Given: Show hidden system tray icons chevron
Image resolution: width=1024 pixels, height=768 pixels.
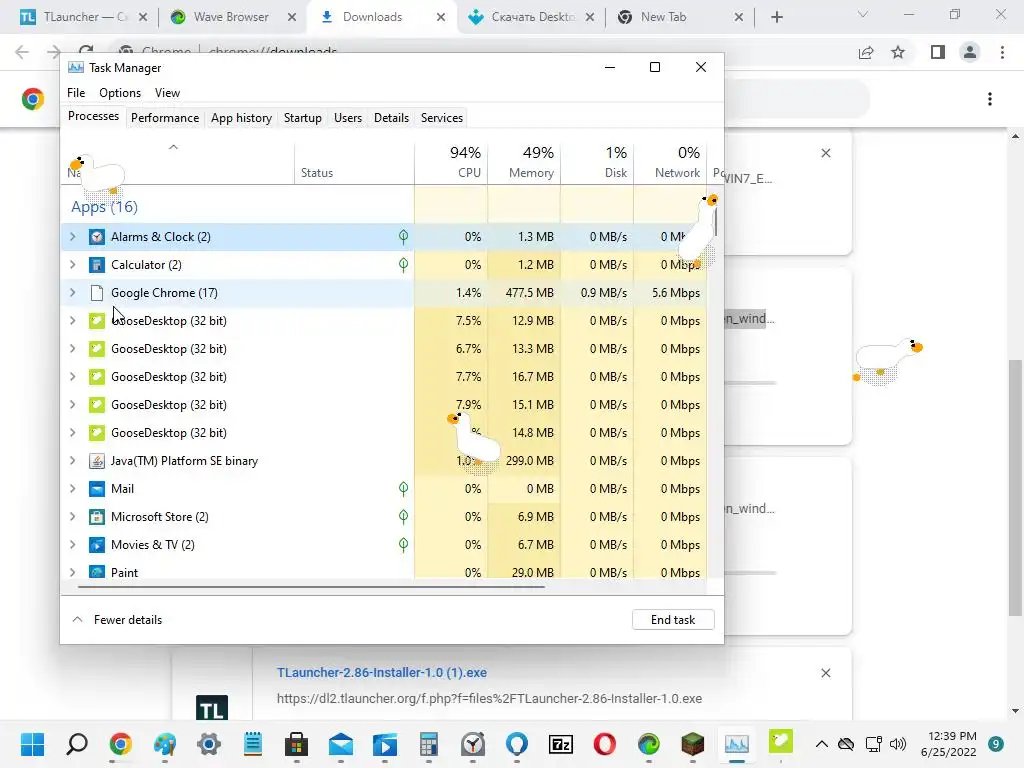Looking at the screenshot, I should coord(822,744).
